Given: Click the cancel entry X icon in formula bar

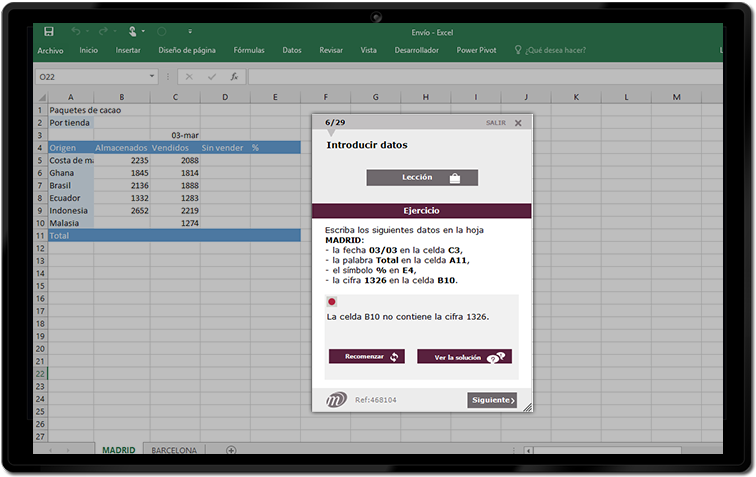Looking at the screenshot, I should 189,76.
